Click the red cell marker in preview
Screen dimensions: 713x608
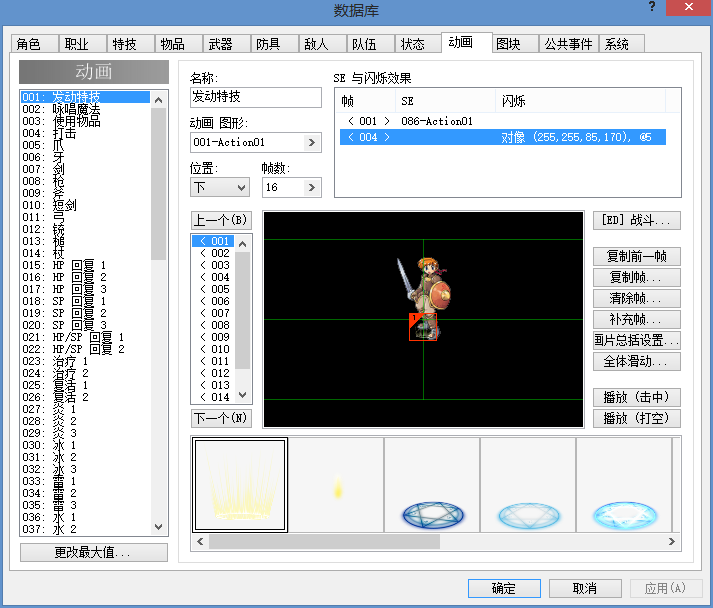423,327
